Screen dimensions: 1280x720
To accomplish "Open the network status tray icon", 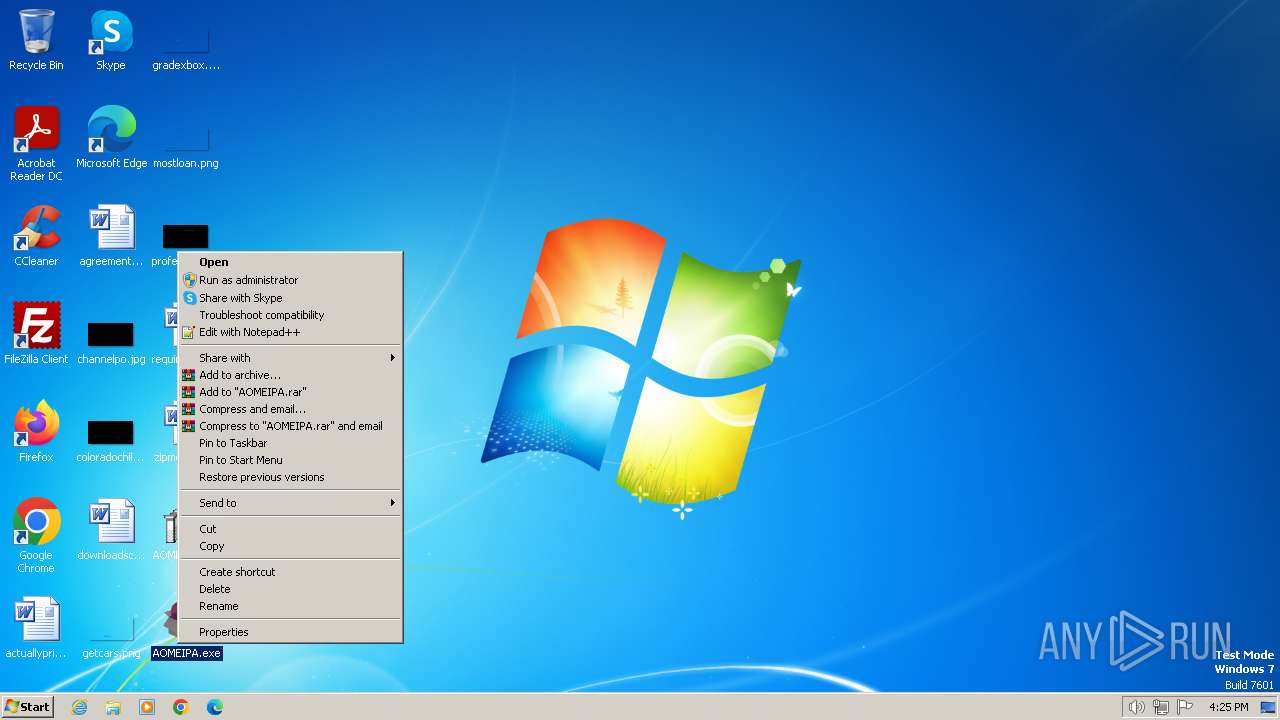I will point(1161,707).
